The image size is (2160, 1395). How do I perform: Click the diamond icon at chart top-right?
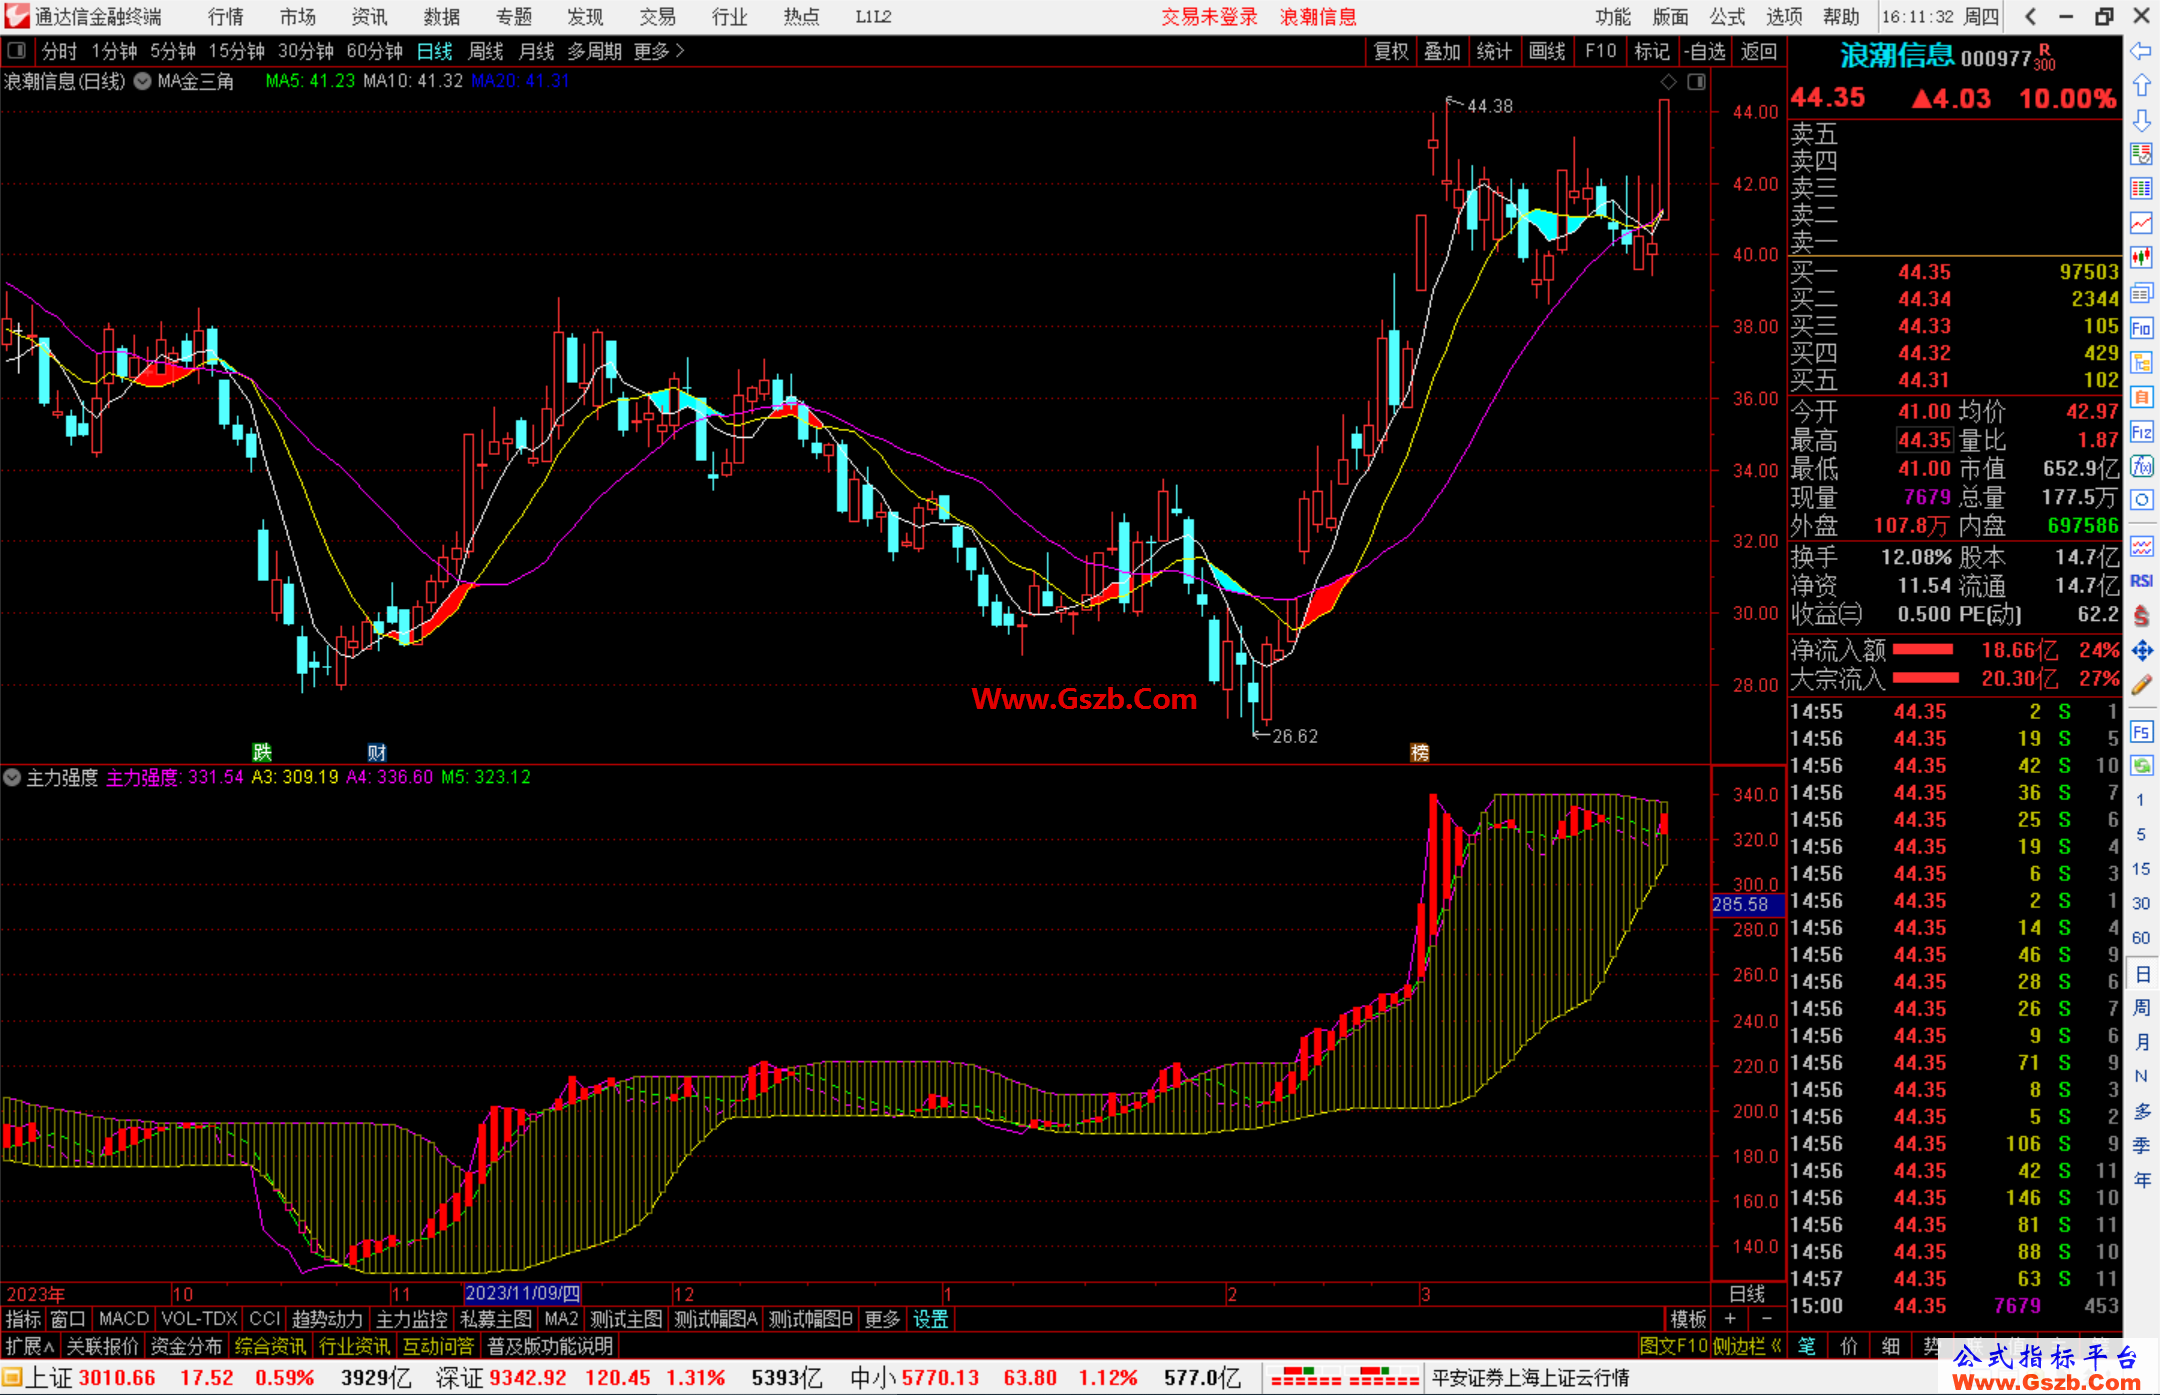1669,81
